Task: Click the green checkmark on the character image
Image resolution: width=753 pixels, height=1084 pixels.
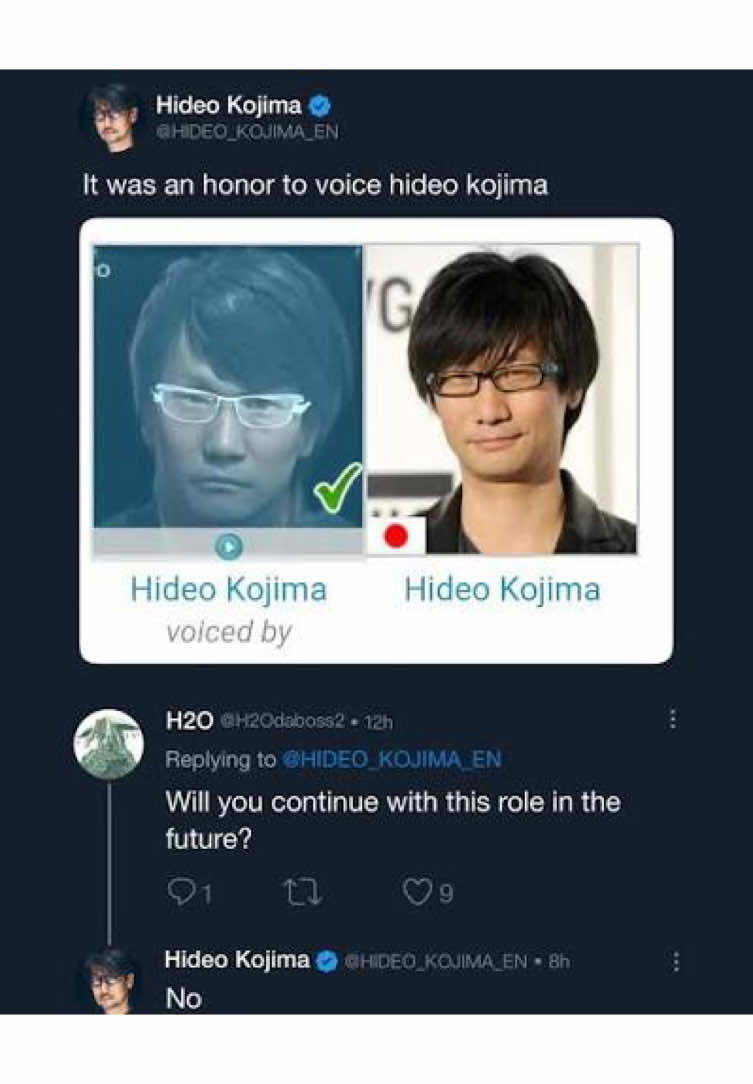Action: (x=337, y=487)
